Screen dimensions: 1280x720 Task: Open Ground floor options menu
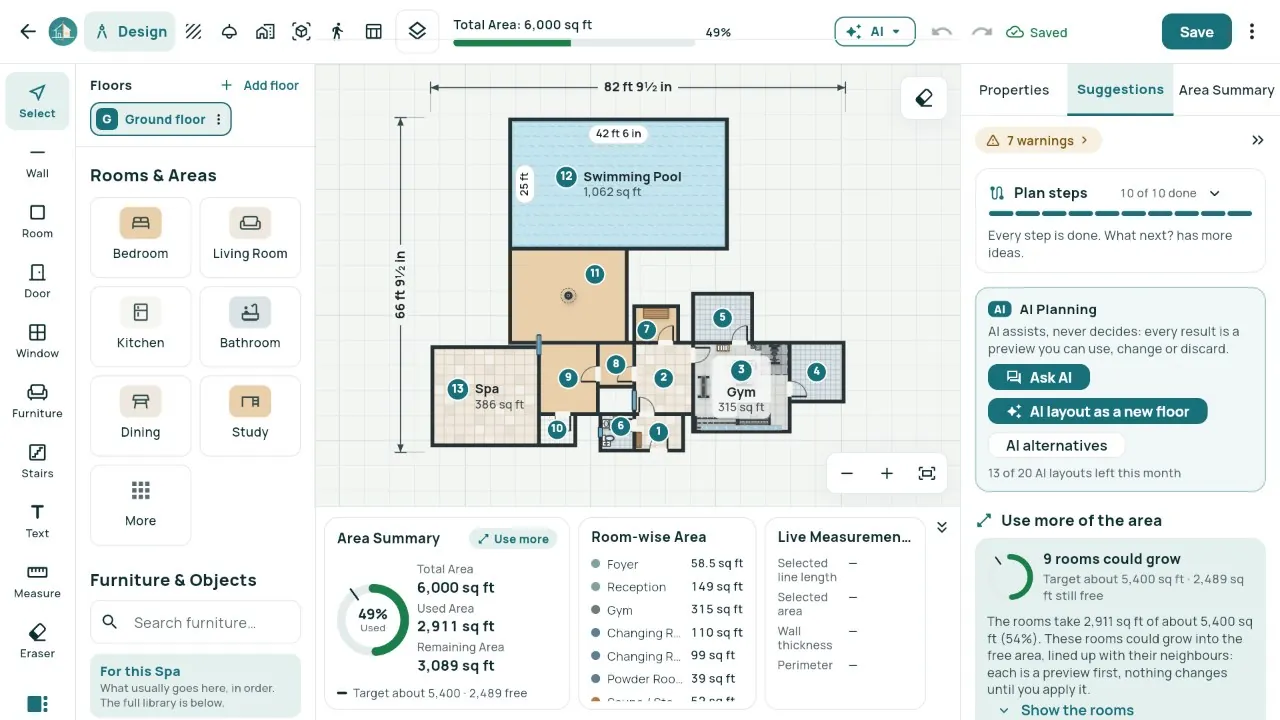[218, 119]
